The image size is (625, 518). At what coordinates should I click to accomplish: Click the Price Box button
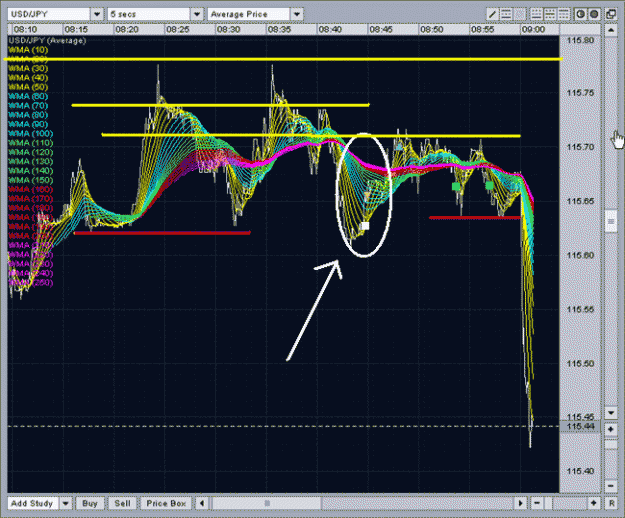click(x=166, y=503)
